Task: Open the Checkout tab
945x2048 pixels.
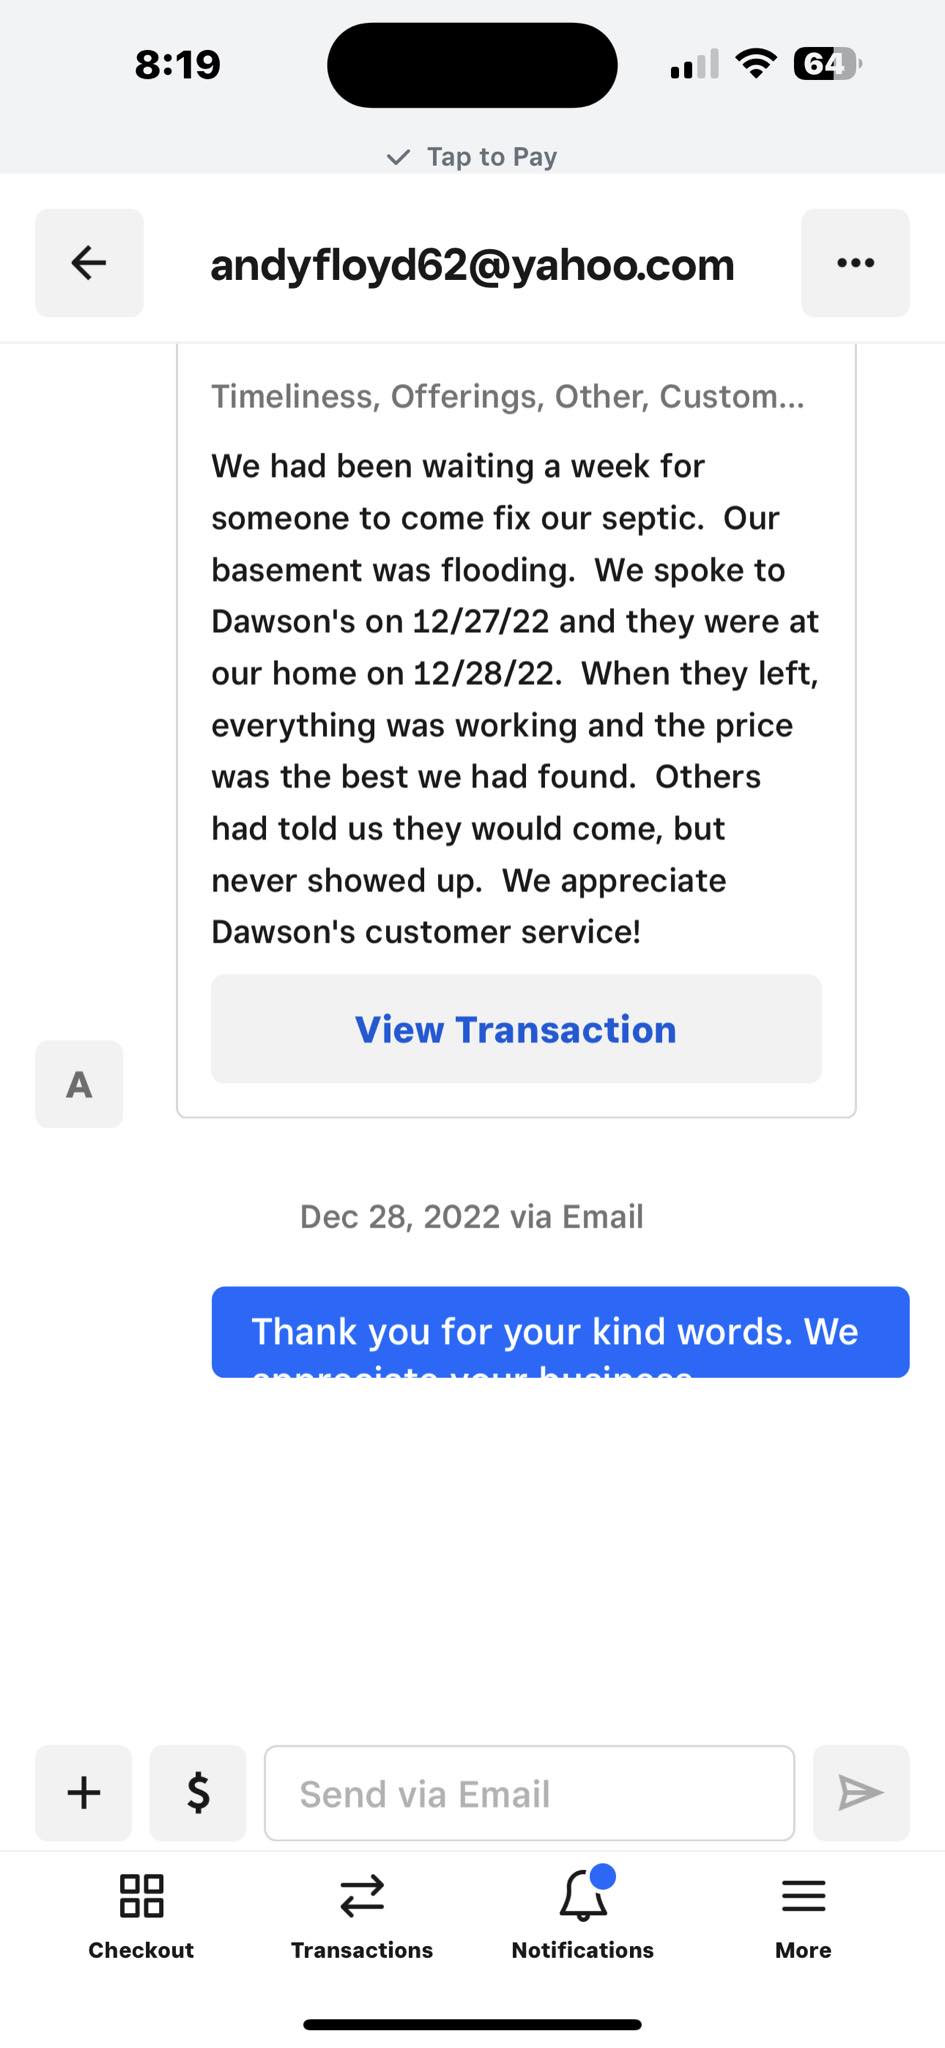Action: tap(141, 1915)
